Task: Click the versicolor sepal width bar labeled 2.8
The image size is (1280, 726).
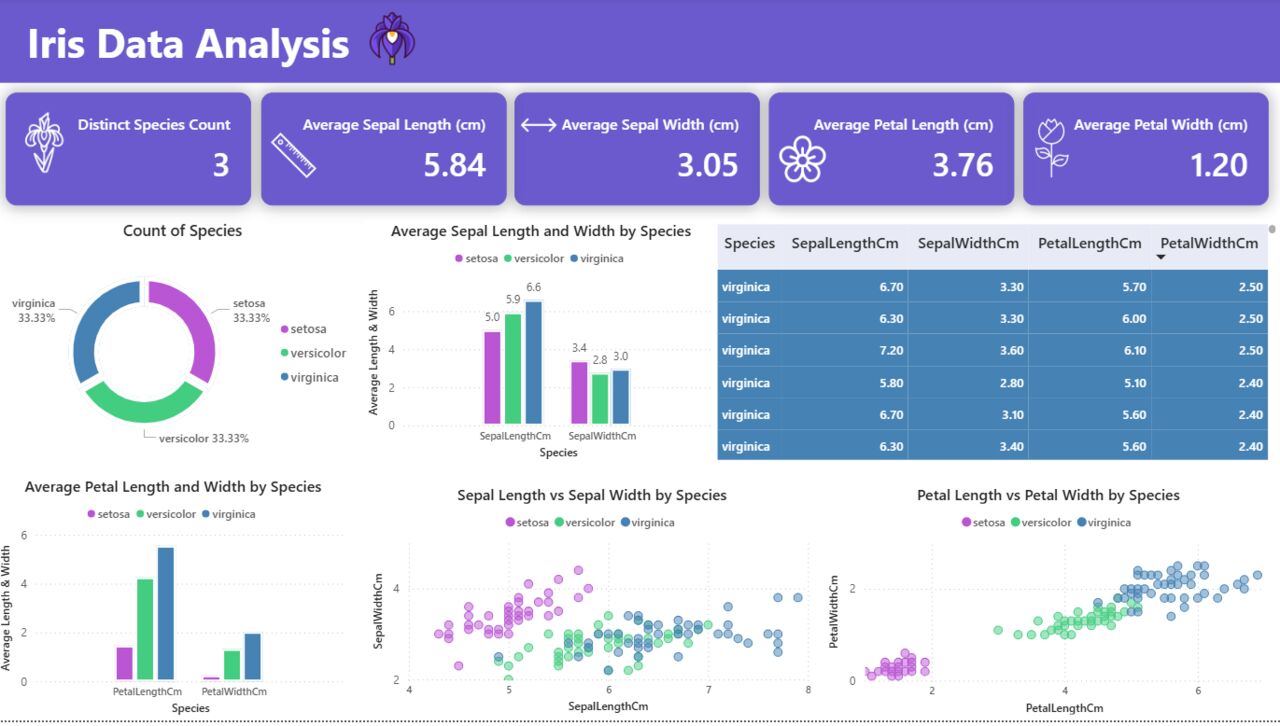Action: point(599,399)
